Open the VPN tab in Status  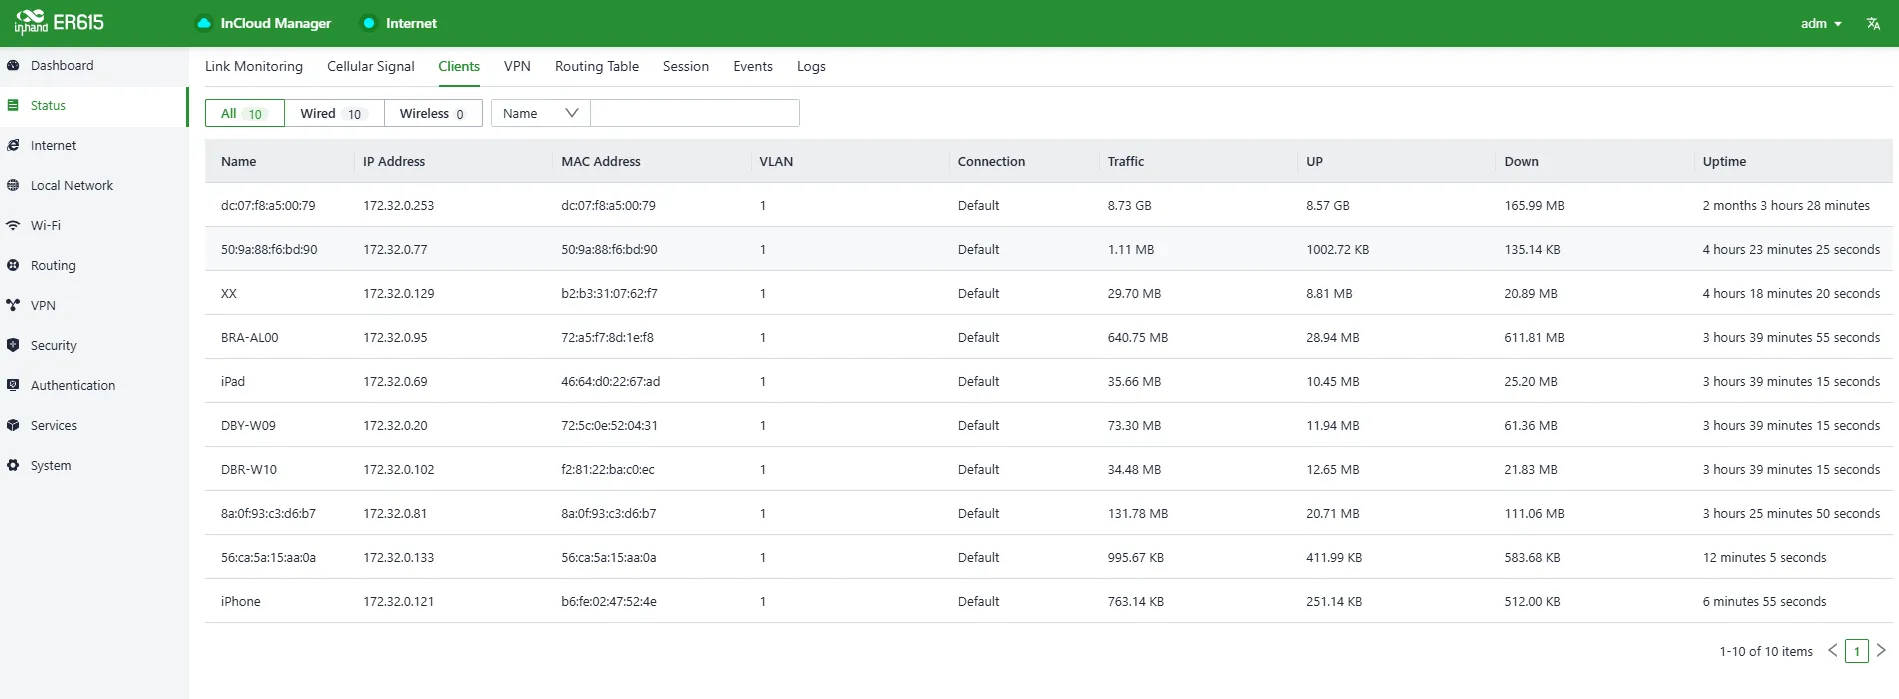517,66
